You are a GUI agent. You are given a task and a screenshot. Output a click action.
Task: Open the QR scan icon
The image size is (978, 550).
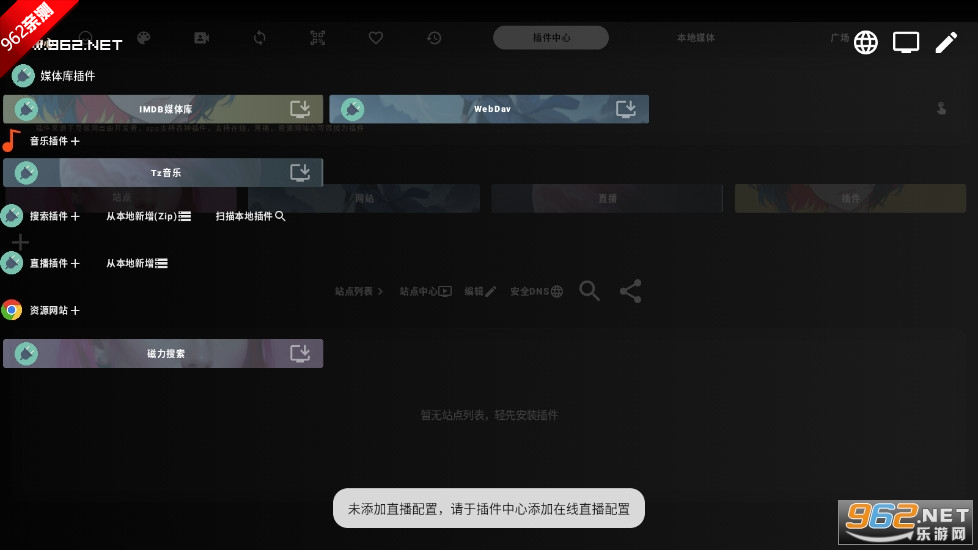tap(317, 38)
